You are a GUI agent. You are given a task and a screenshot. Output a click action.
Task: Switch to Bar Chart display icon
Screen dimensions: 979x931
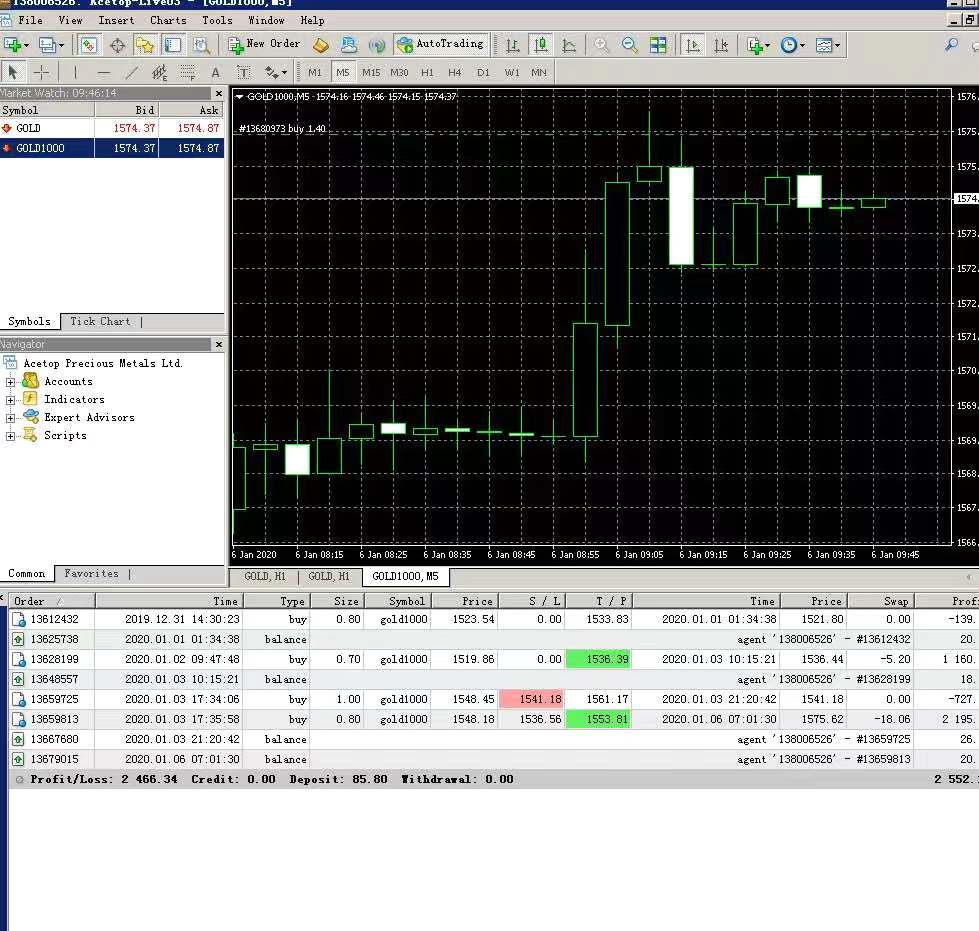click(x=513, y=45)
